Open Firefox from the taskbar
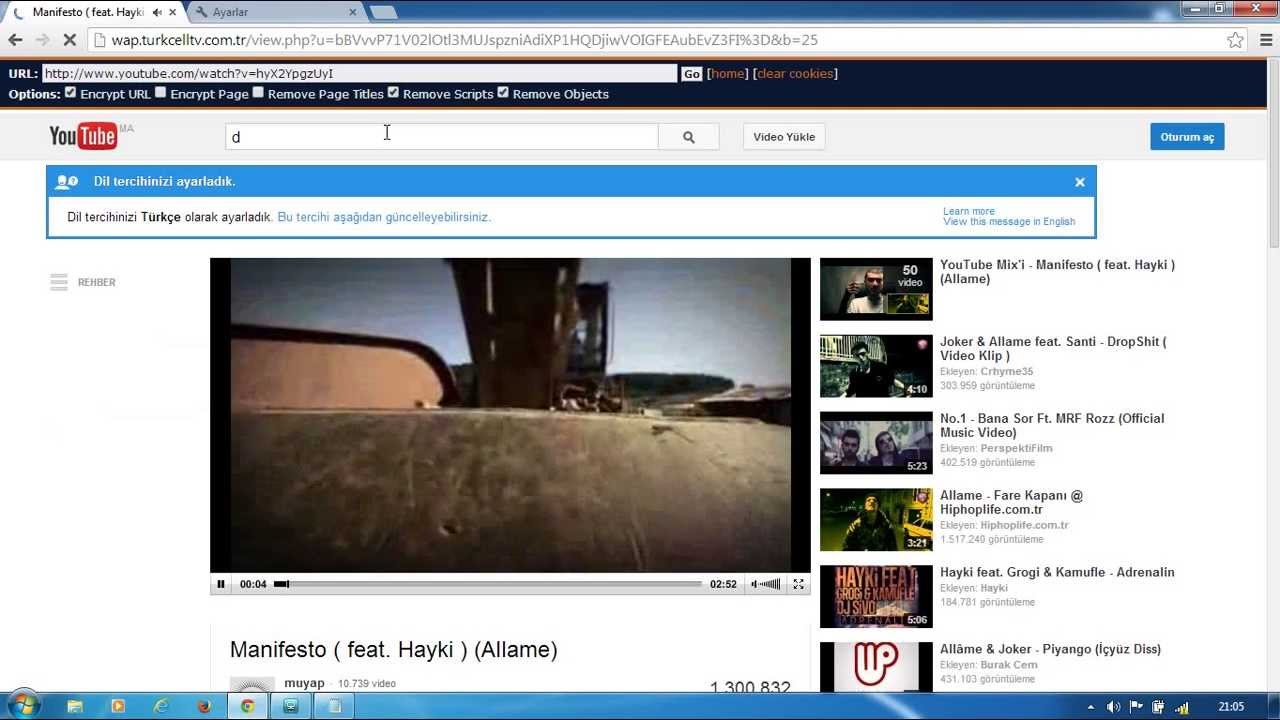Screen dimensions: 1280x720 pos(204,706)
